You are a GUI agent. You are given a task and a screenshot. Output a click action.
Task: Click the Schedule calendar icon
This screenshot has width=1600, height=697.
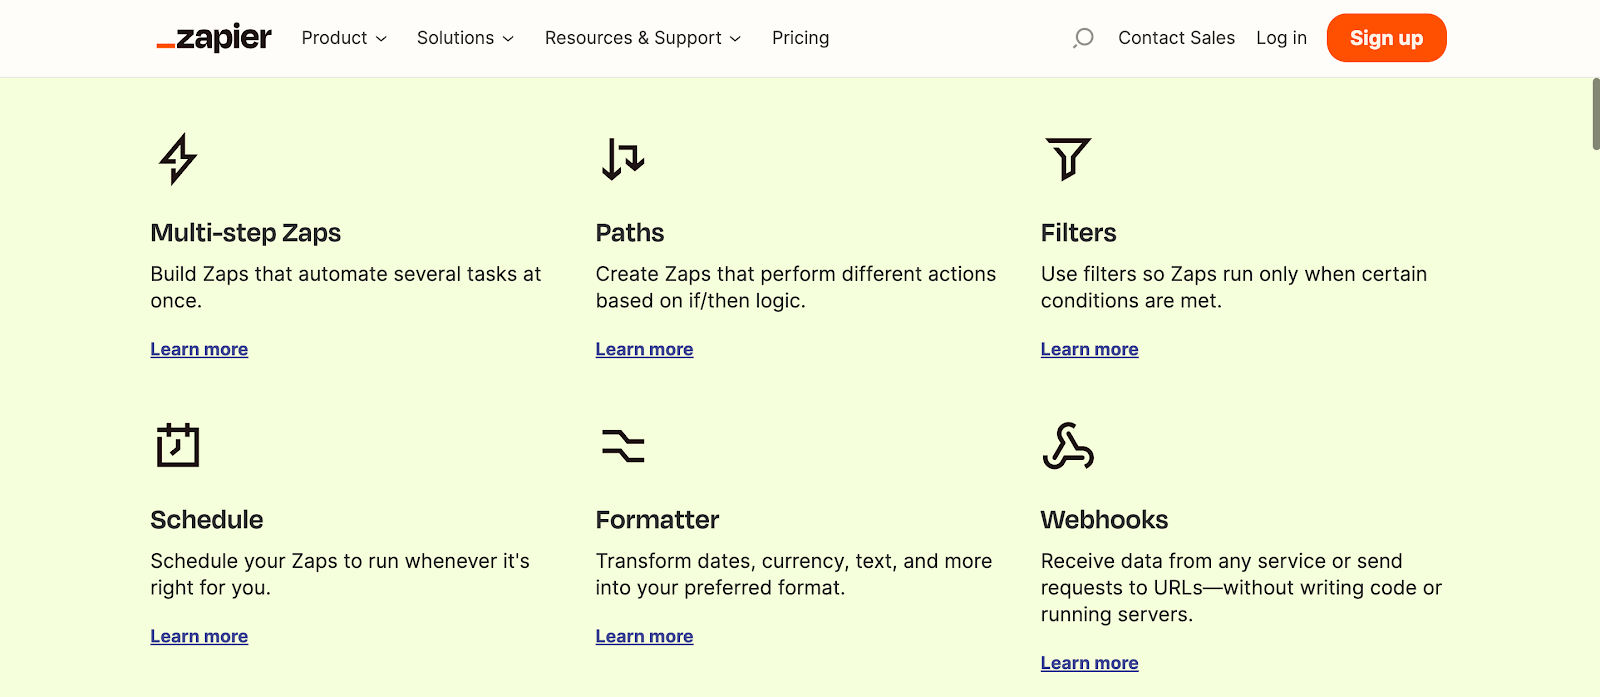(x=178, y=445)
